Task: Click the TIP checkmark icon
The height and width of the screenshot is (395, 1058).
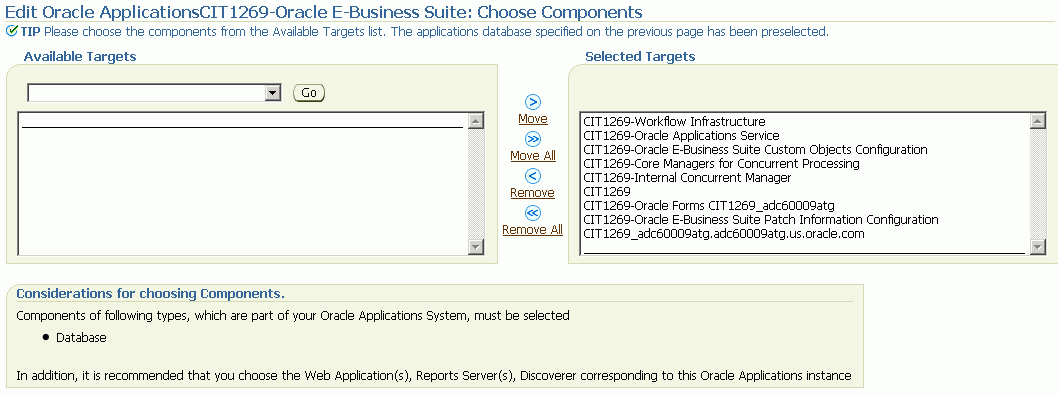Action: click(11, 31)
